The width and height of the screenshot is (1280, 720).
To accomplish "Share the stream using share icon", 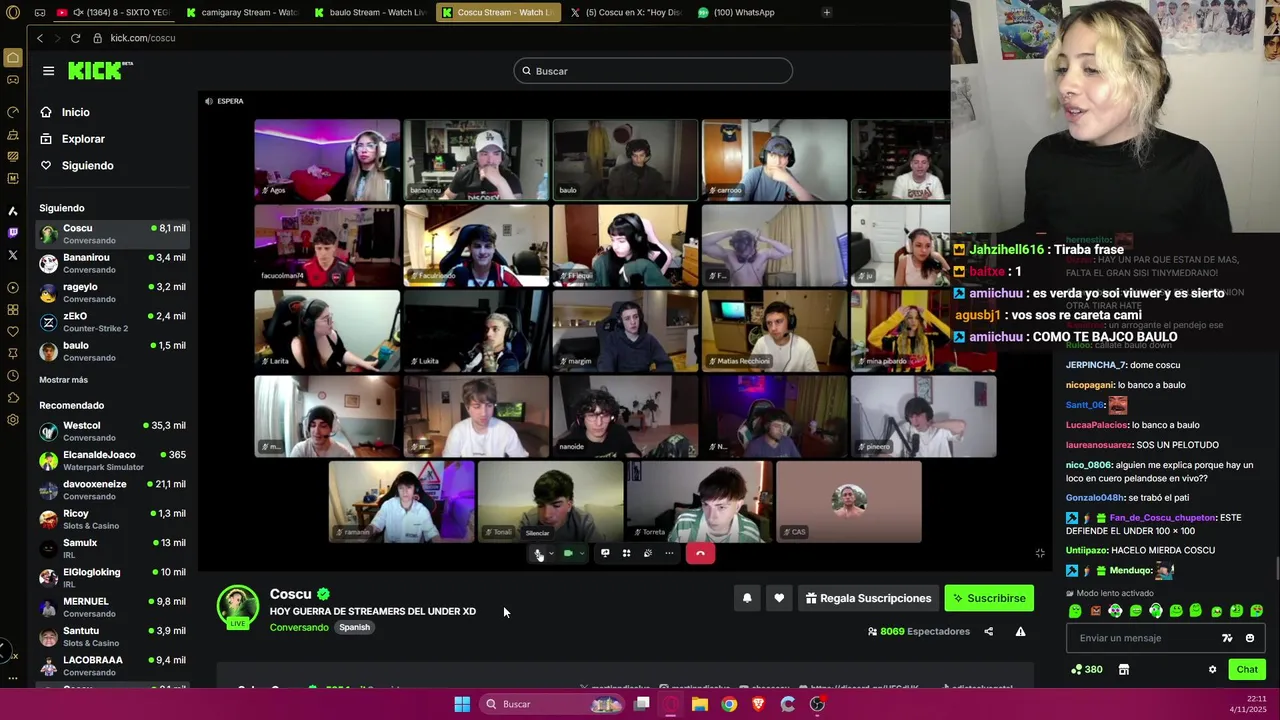I will coord(988,631).
